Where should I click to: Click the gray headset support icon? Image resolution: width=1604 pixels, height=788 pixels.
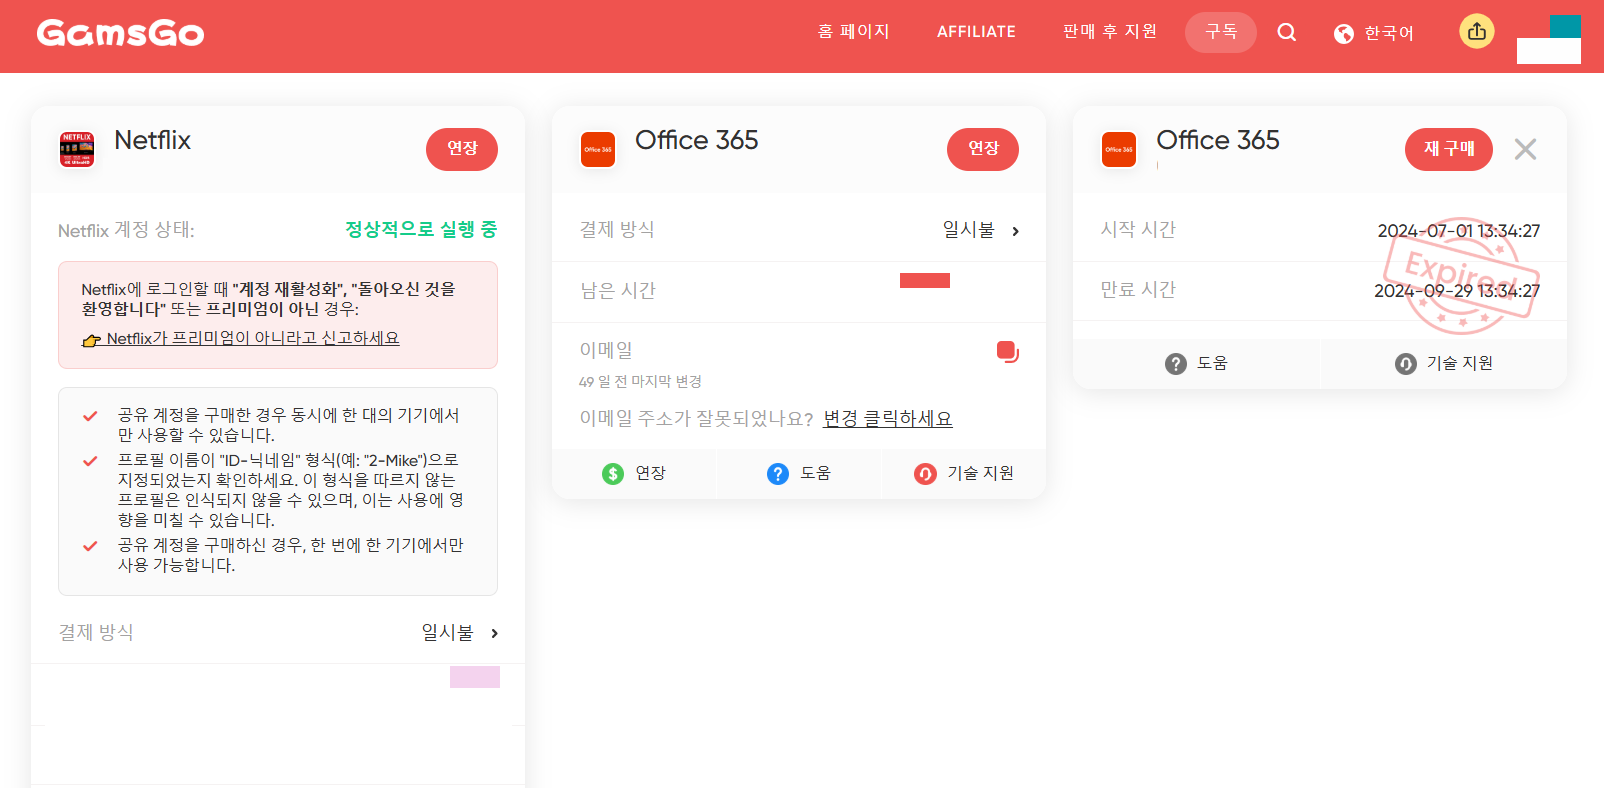1406,364
